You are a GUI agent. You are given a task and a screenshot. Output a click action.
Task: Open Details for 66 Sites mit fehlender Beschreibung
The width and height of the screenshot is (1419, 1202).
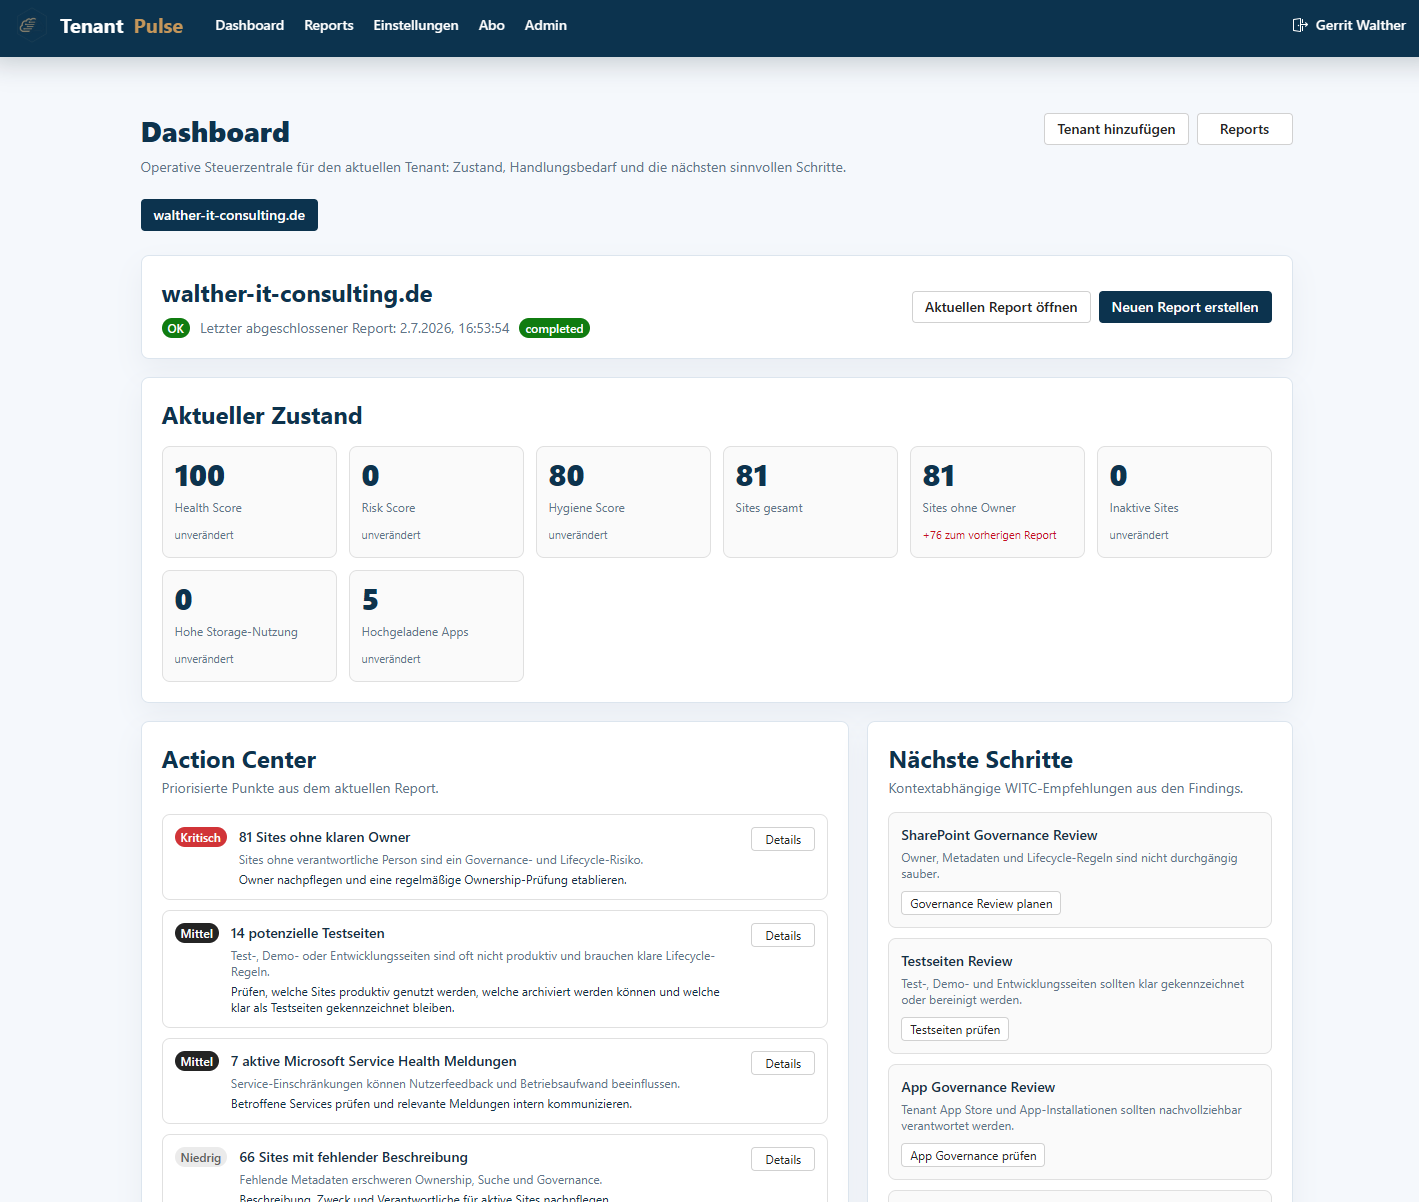click(783, 1159)
